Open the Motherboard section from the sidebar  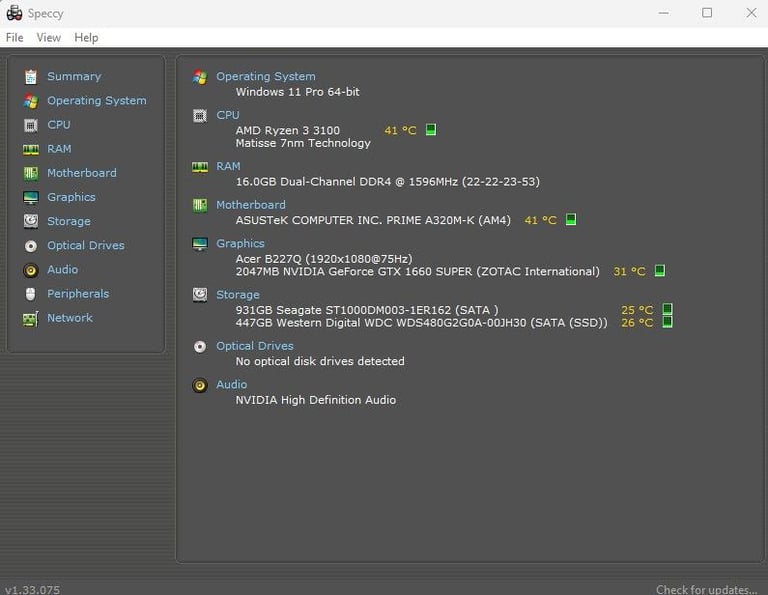pos(82,173)
